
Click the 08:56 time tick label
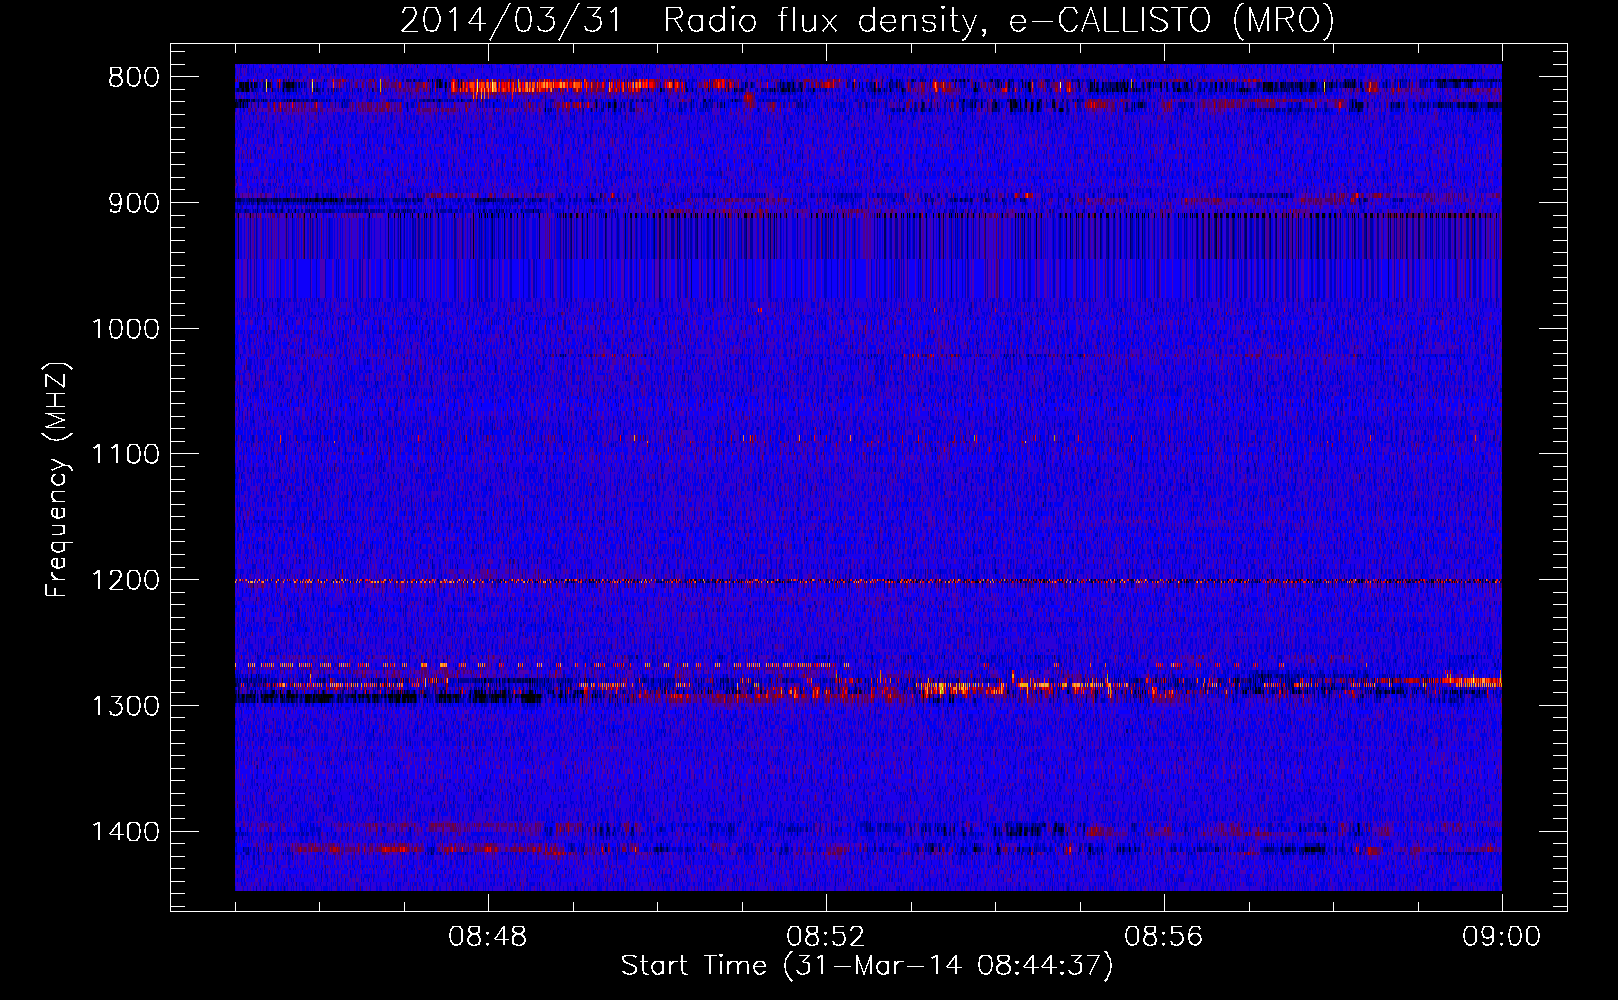pos(1164,937)
